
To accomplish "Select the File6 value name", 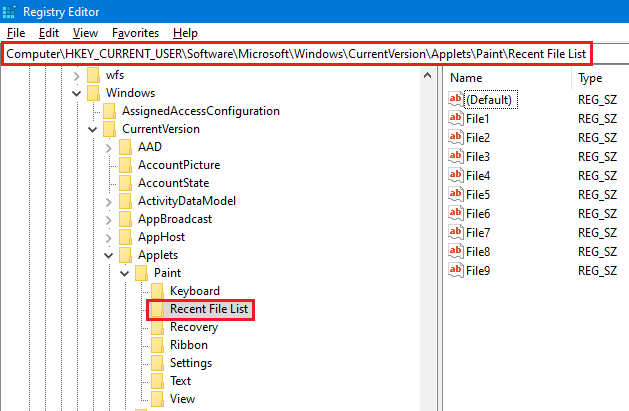I will pos(478,214).
